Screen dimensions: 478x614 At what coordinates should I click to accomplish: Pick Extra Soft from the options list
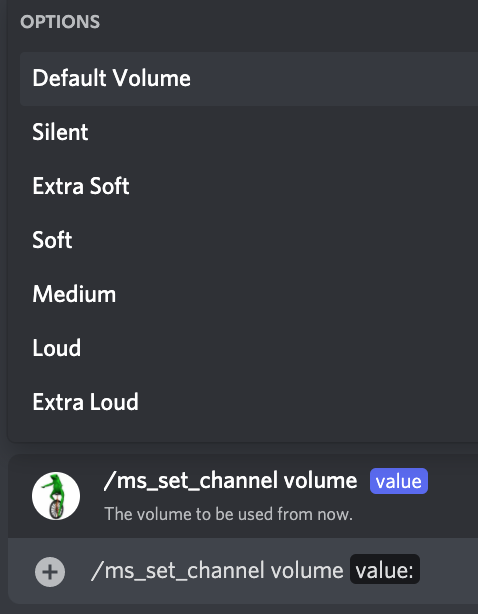[249, 186]
